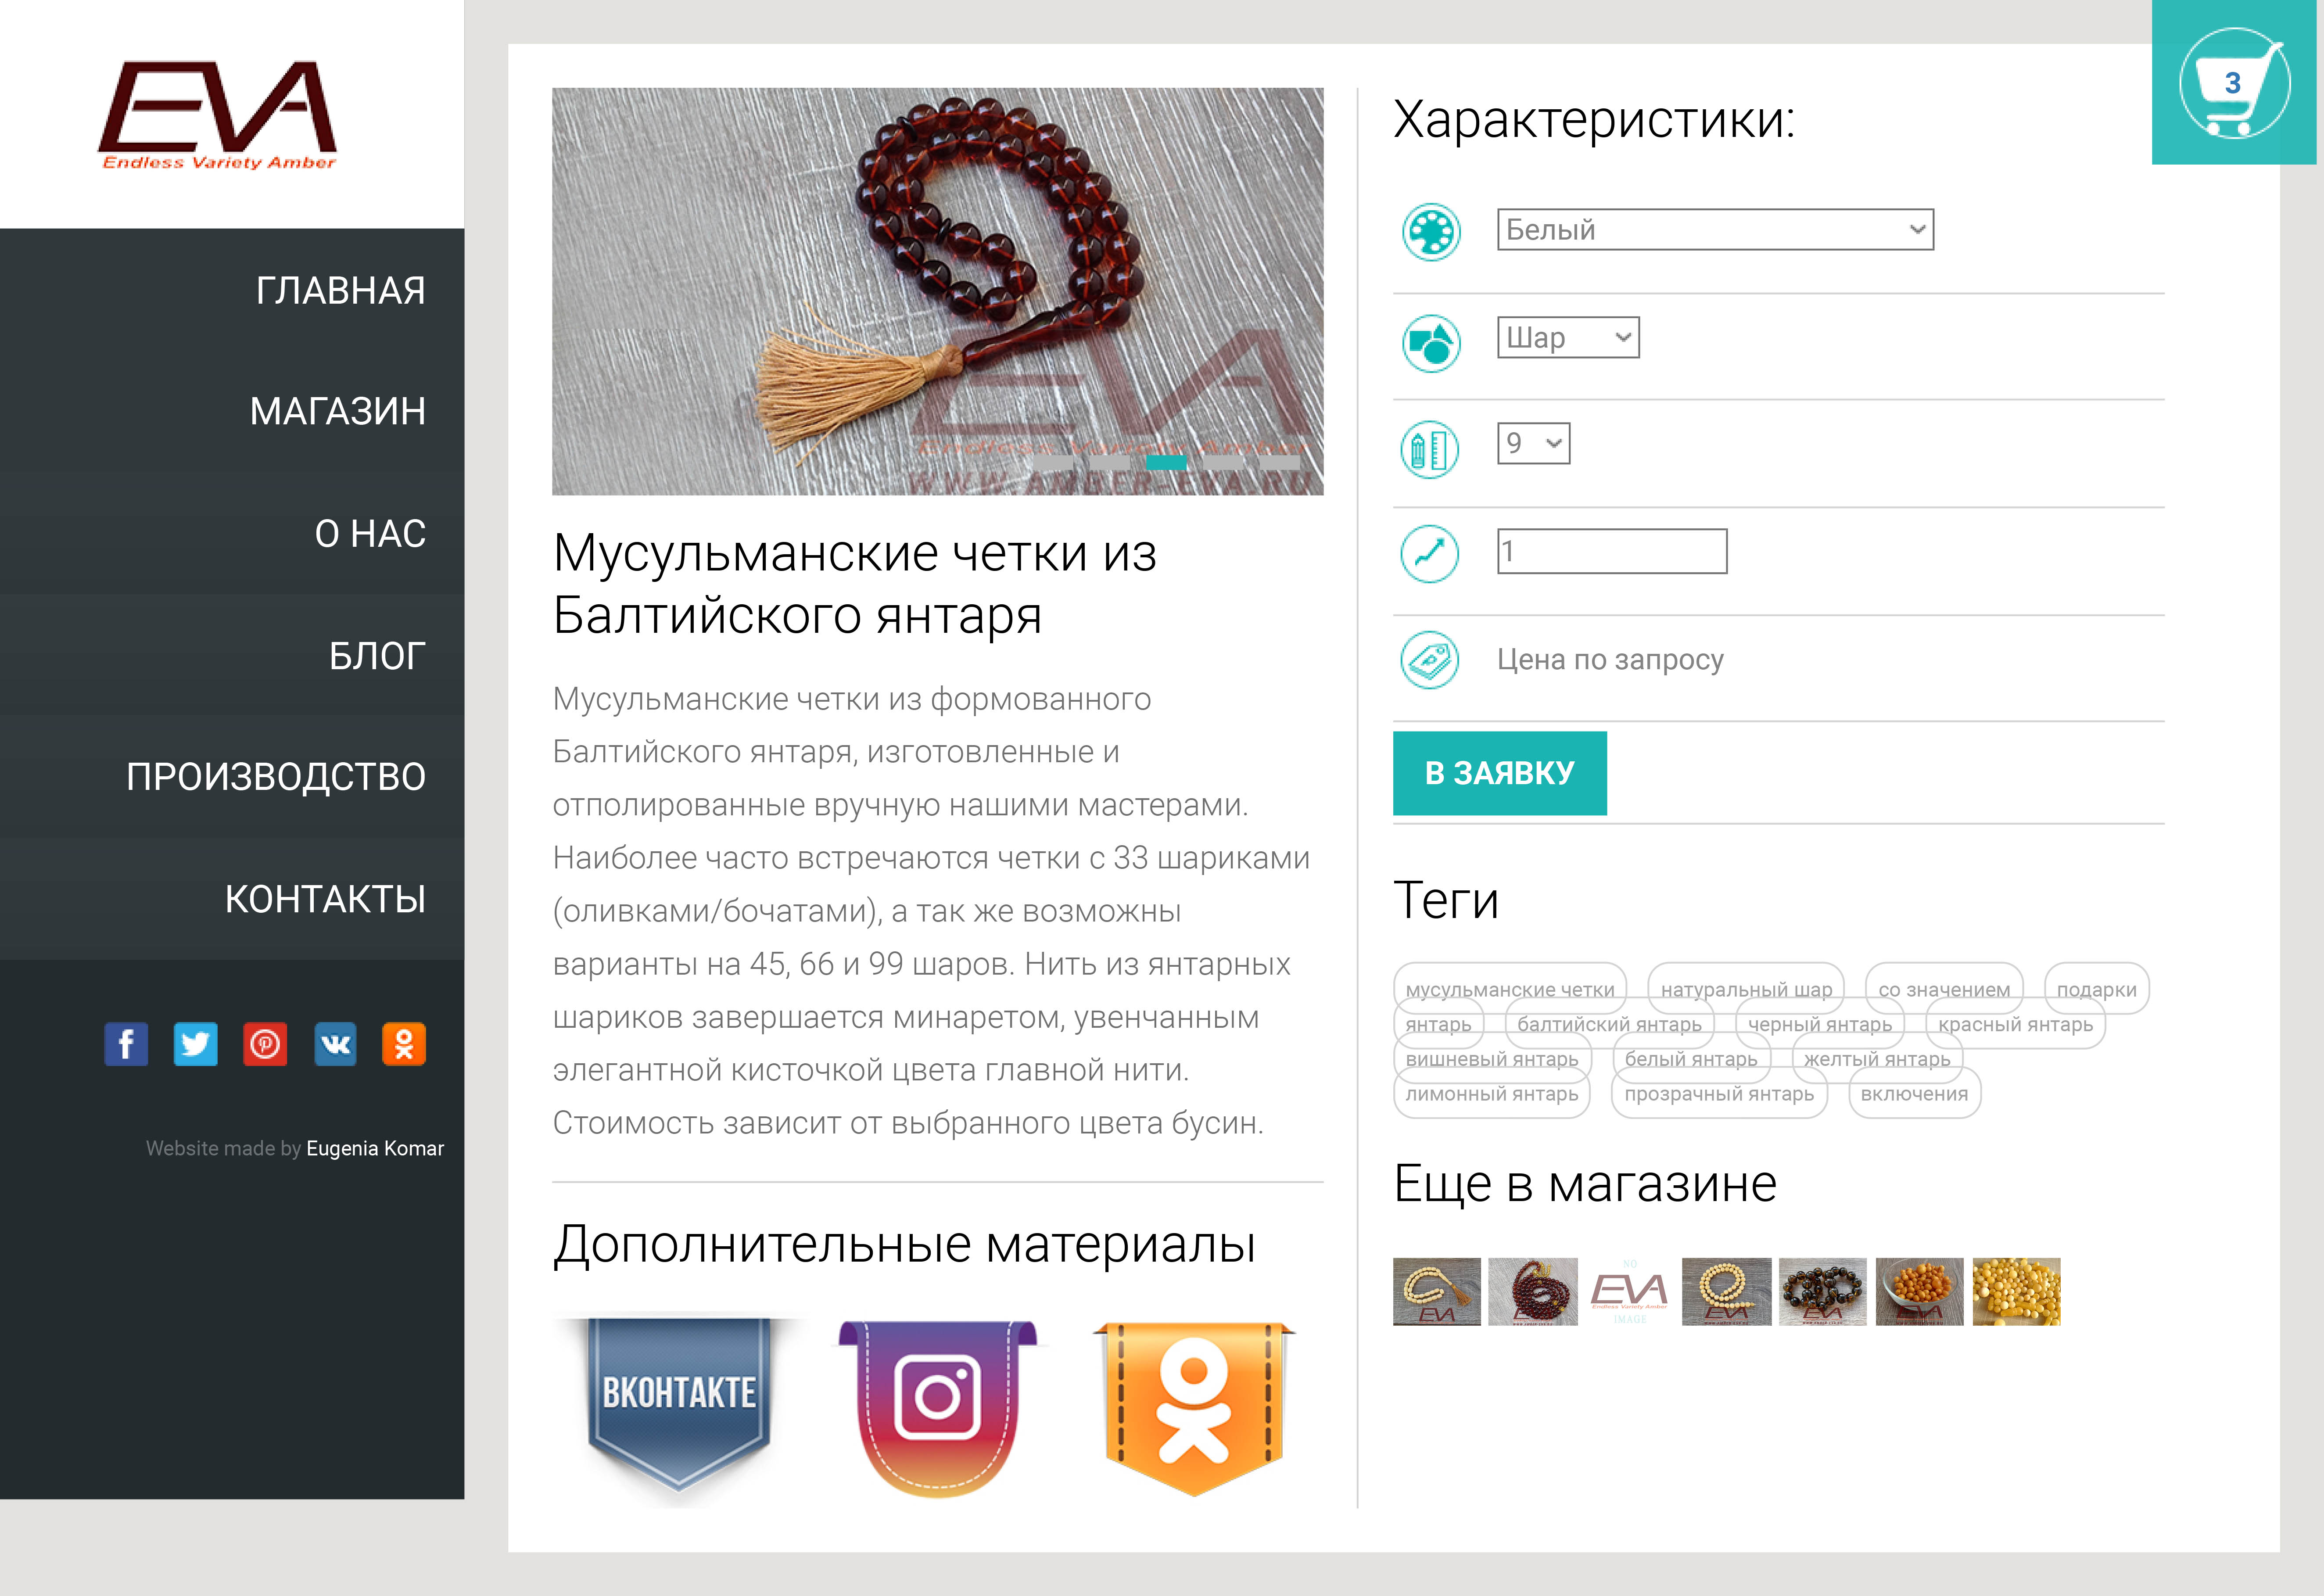Screen dimensions: 2324x1596
Task: Open the orange beads in bowl thumbnail
Action: pyautogui.click(x=1920, y=1291)
